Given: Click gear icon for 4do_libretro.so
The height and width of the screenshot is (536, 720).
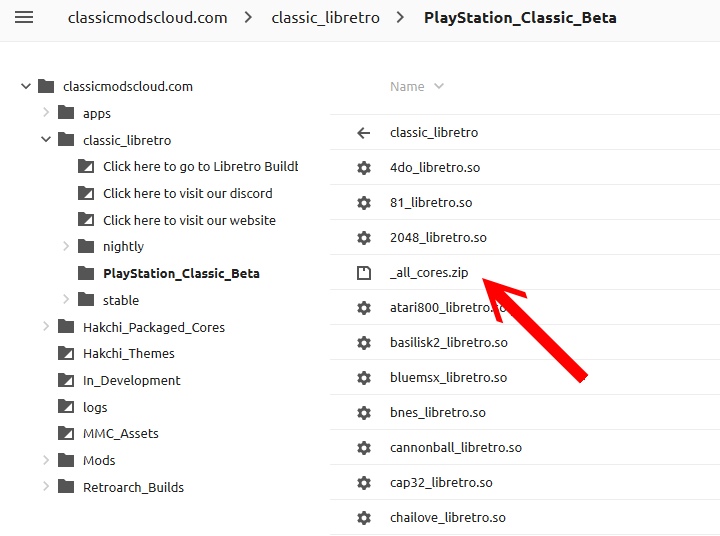Looking at the screenshot, I should point(364,168).
